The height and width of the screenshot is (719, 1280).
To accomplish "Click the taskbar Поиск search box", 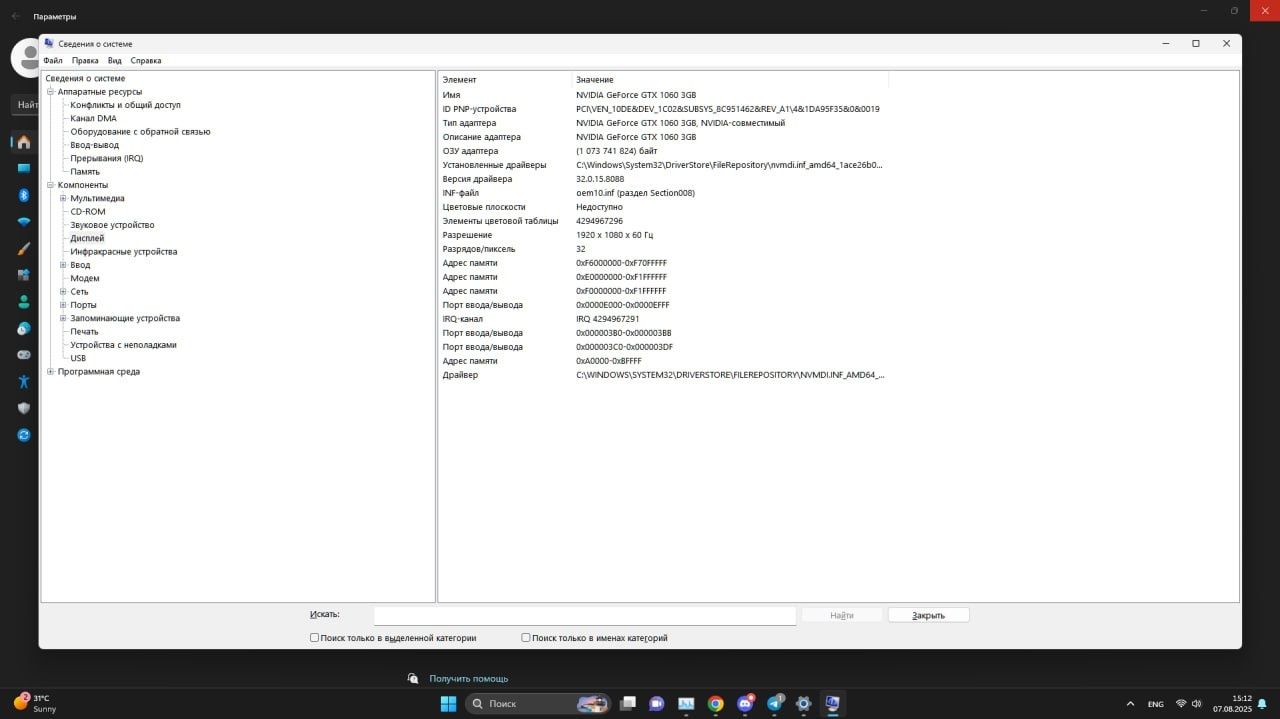I will coord(538,703).
